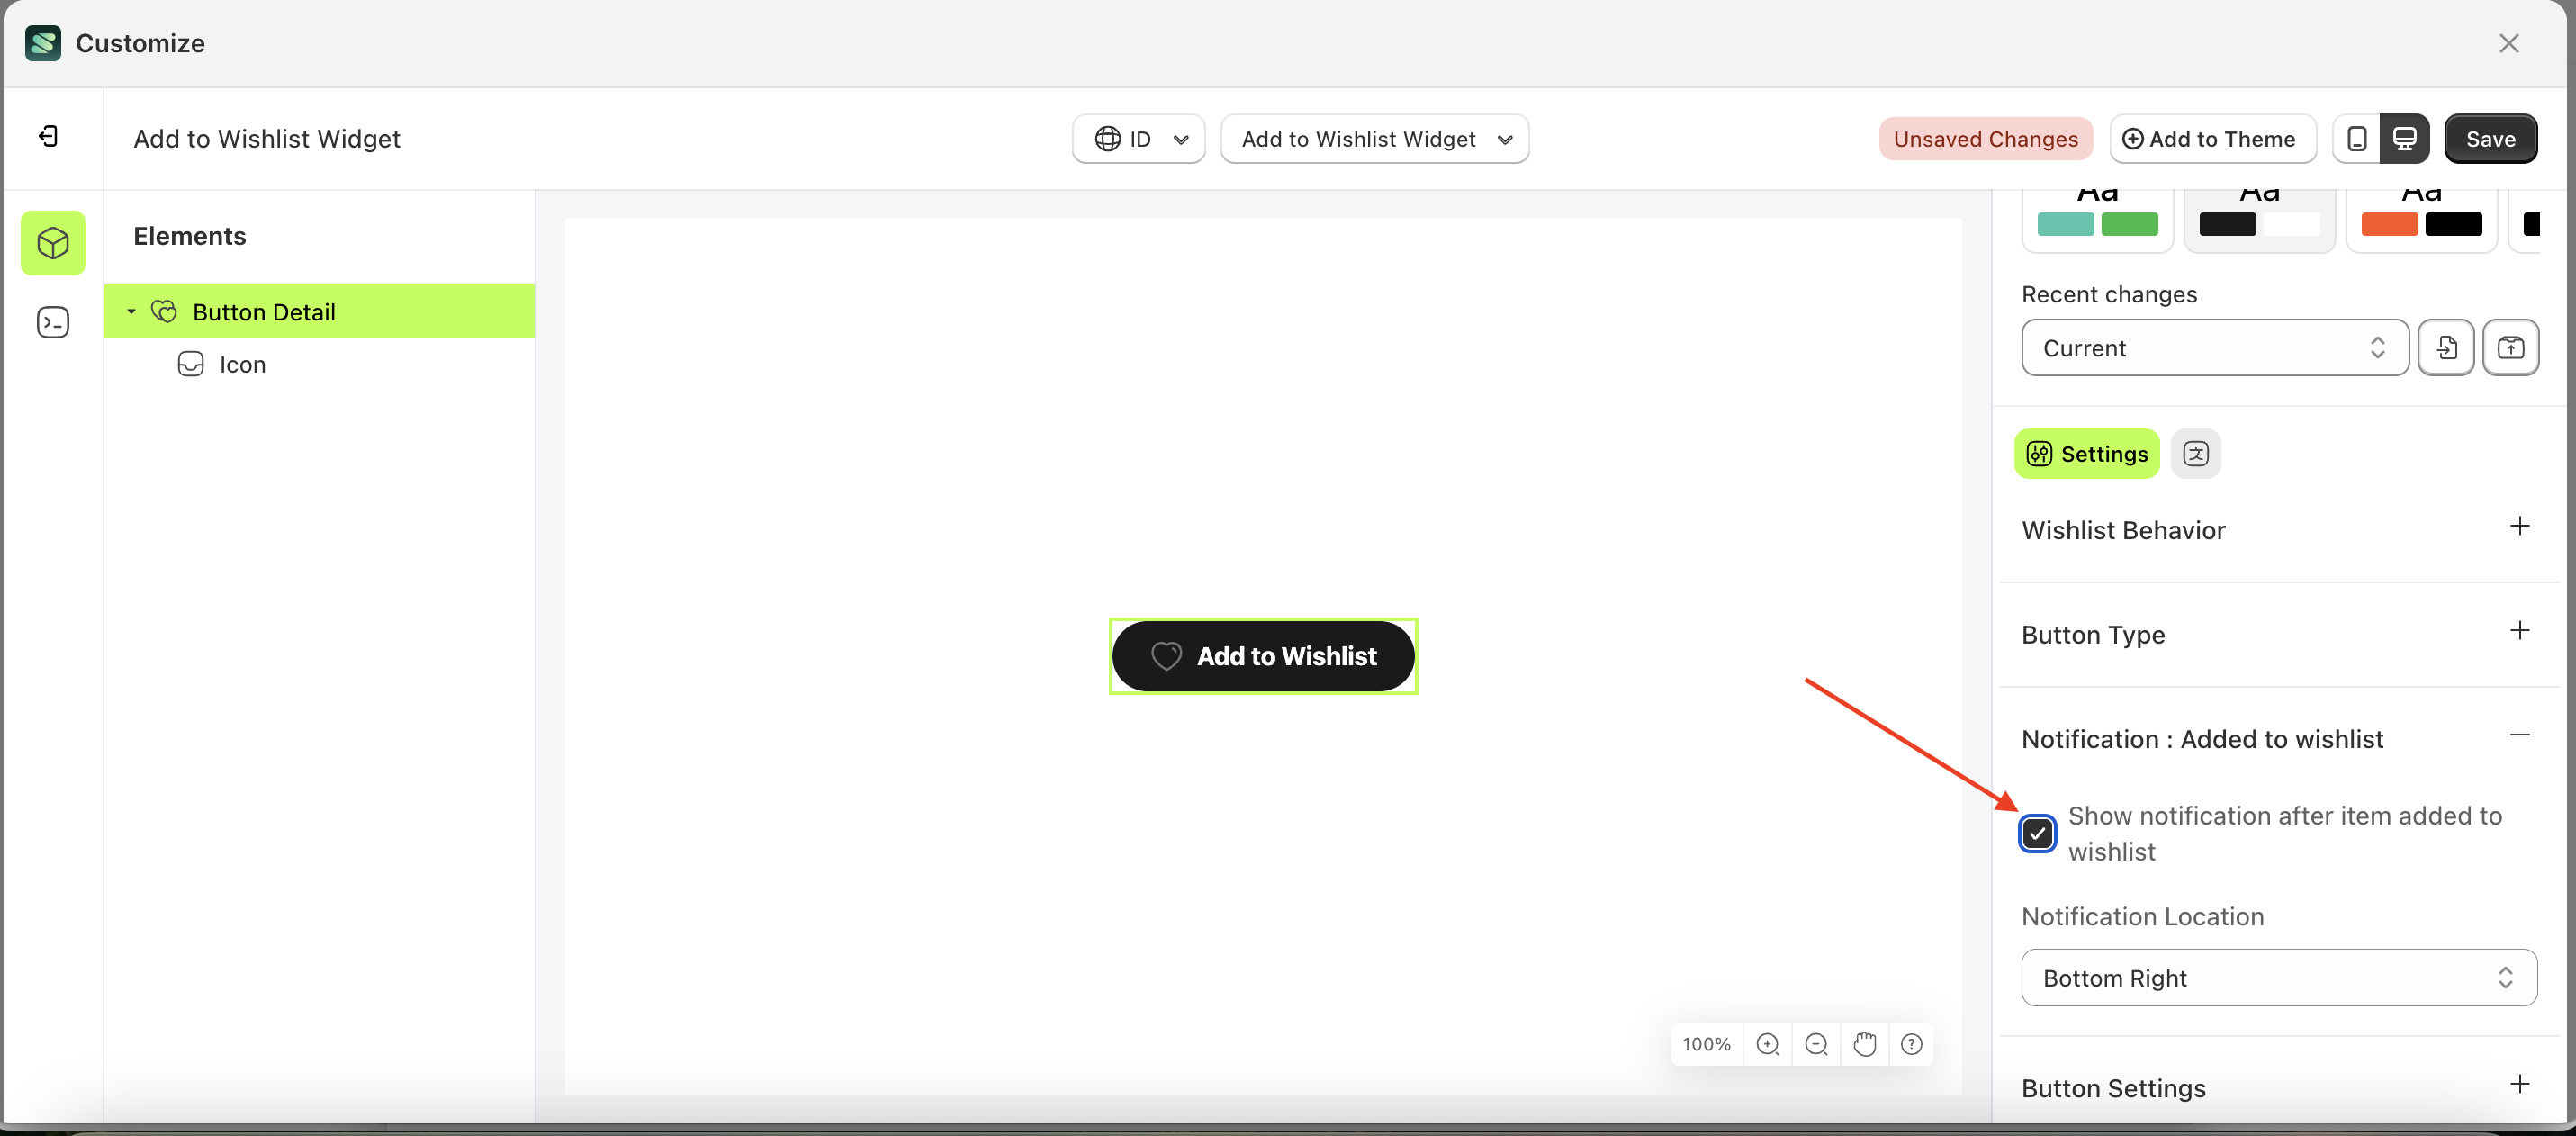The image size is (2576, 1136).
Task: Click the exit editor icon top left
Action: [x=46, y=136]
